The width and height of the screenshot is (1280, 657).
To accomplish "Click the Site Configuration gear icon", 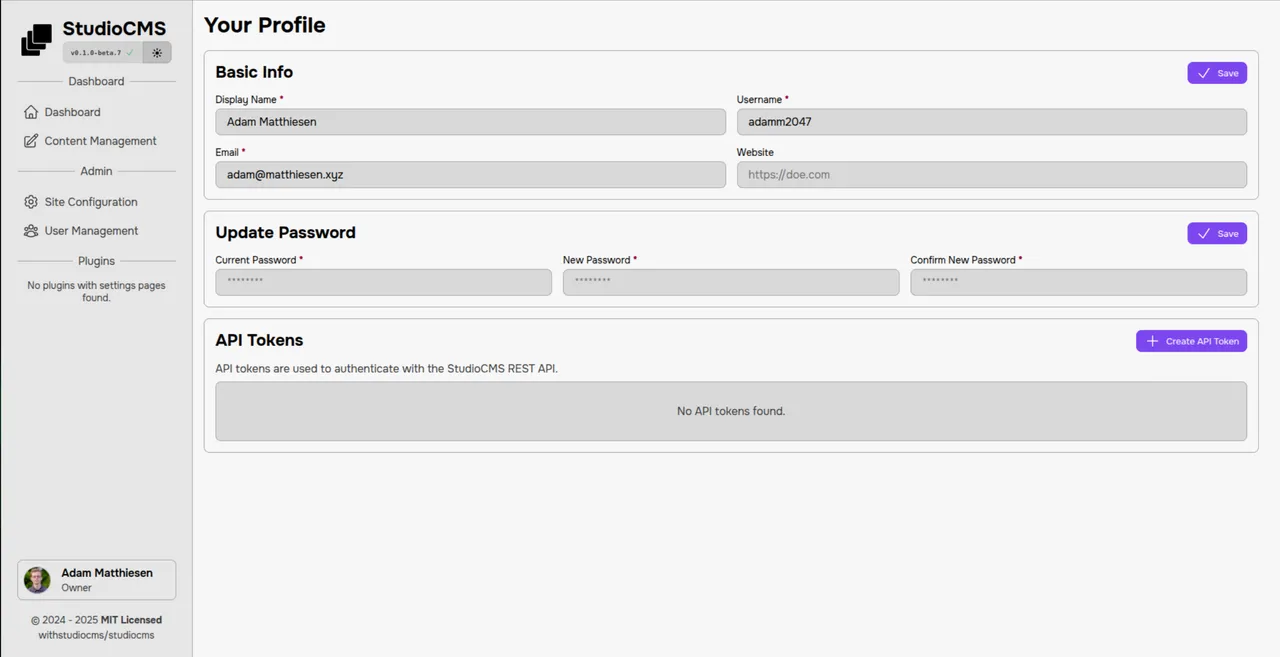I will point(31,202).
